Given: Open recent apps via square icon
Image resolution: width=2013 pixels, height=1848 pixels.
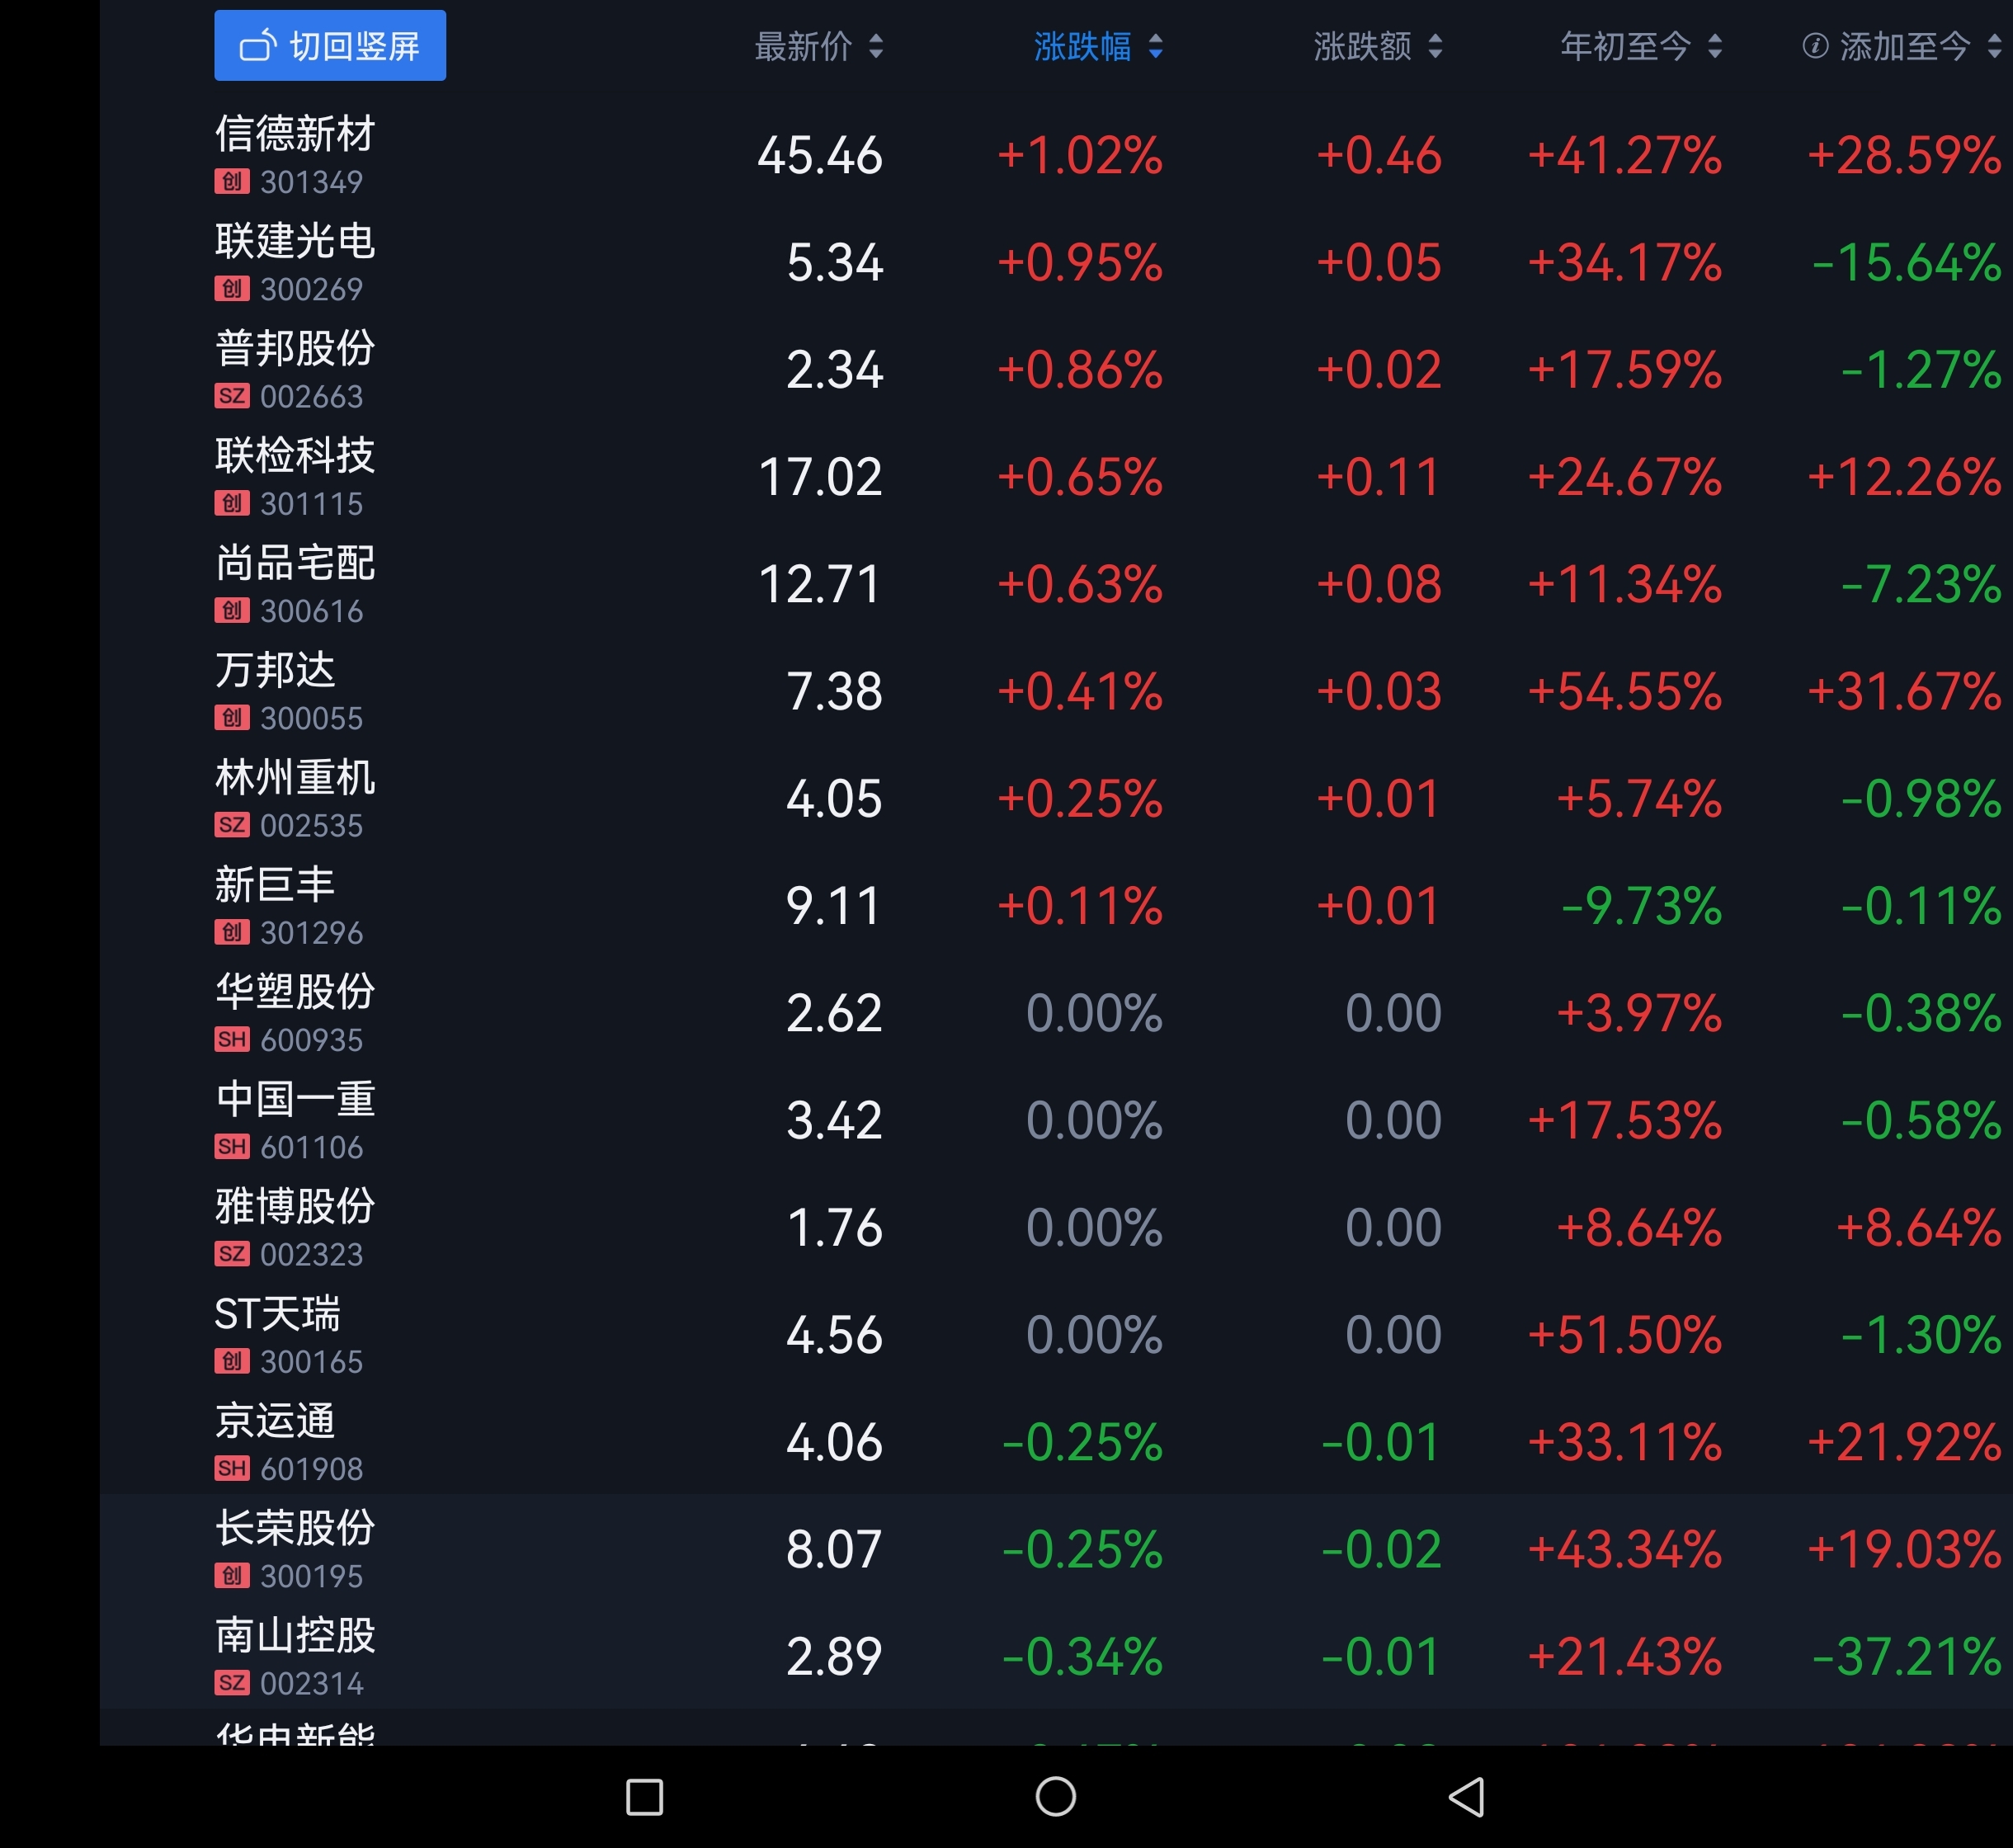Looking at the screenshot, I should click(644, 1797).
